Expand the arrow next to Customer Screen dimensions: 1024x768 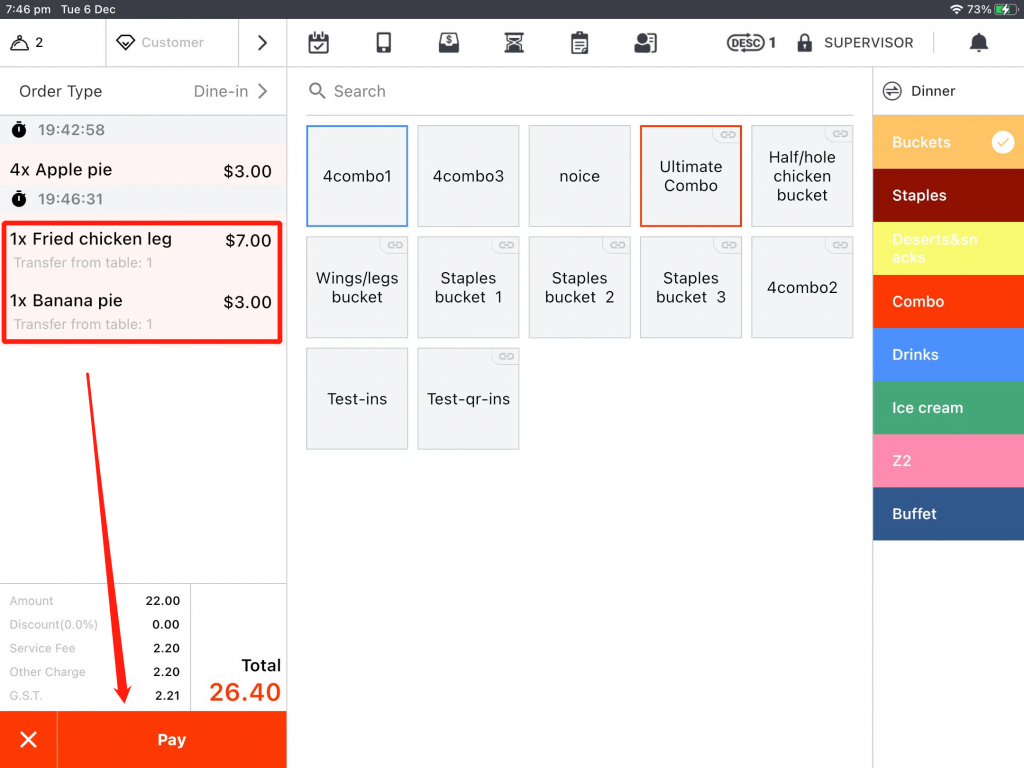[262, 43]
